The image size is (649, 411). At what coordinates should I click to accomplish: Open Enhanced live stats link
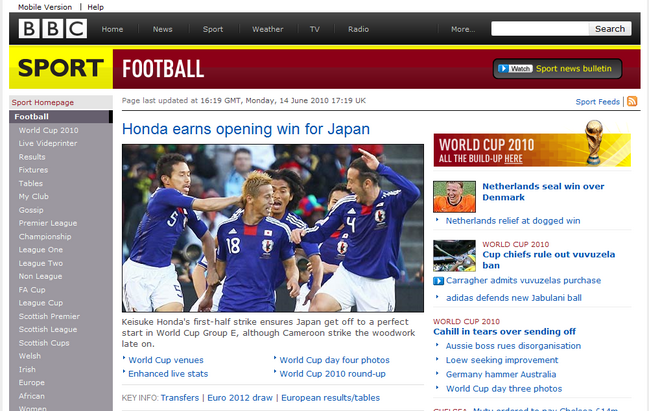(168, 374)
